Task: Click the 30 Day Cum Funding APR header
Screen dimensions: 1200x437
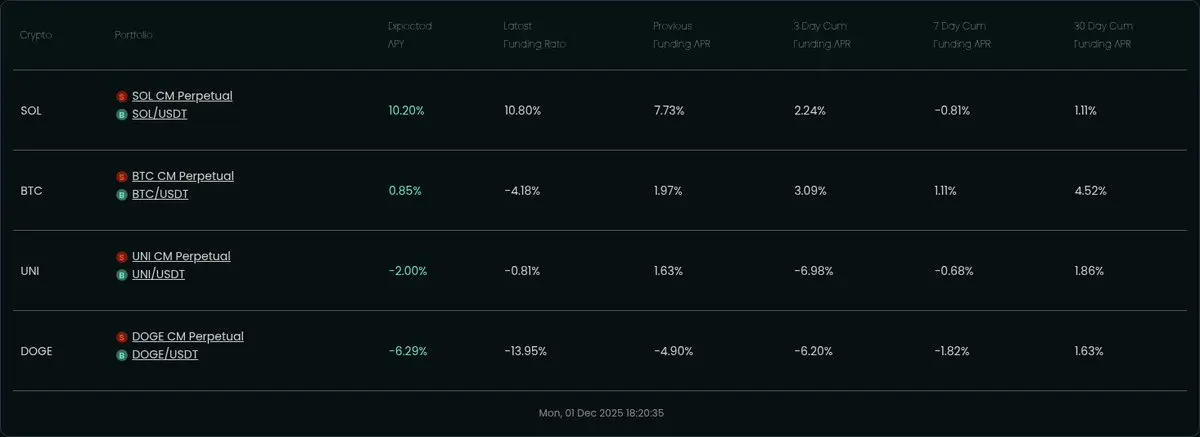Action: tap(1105, 35)
